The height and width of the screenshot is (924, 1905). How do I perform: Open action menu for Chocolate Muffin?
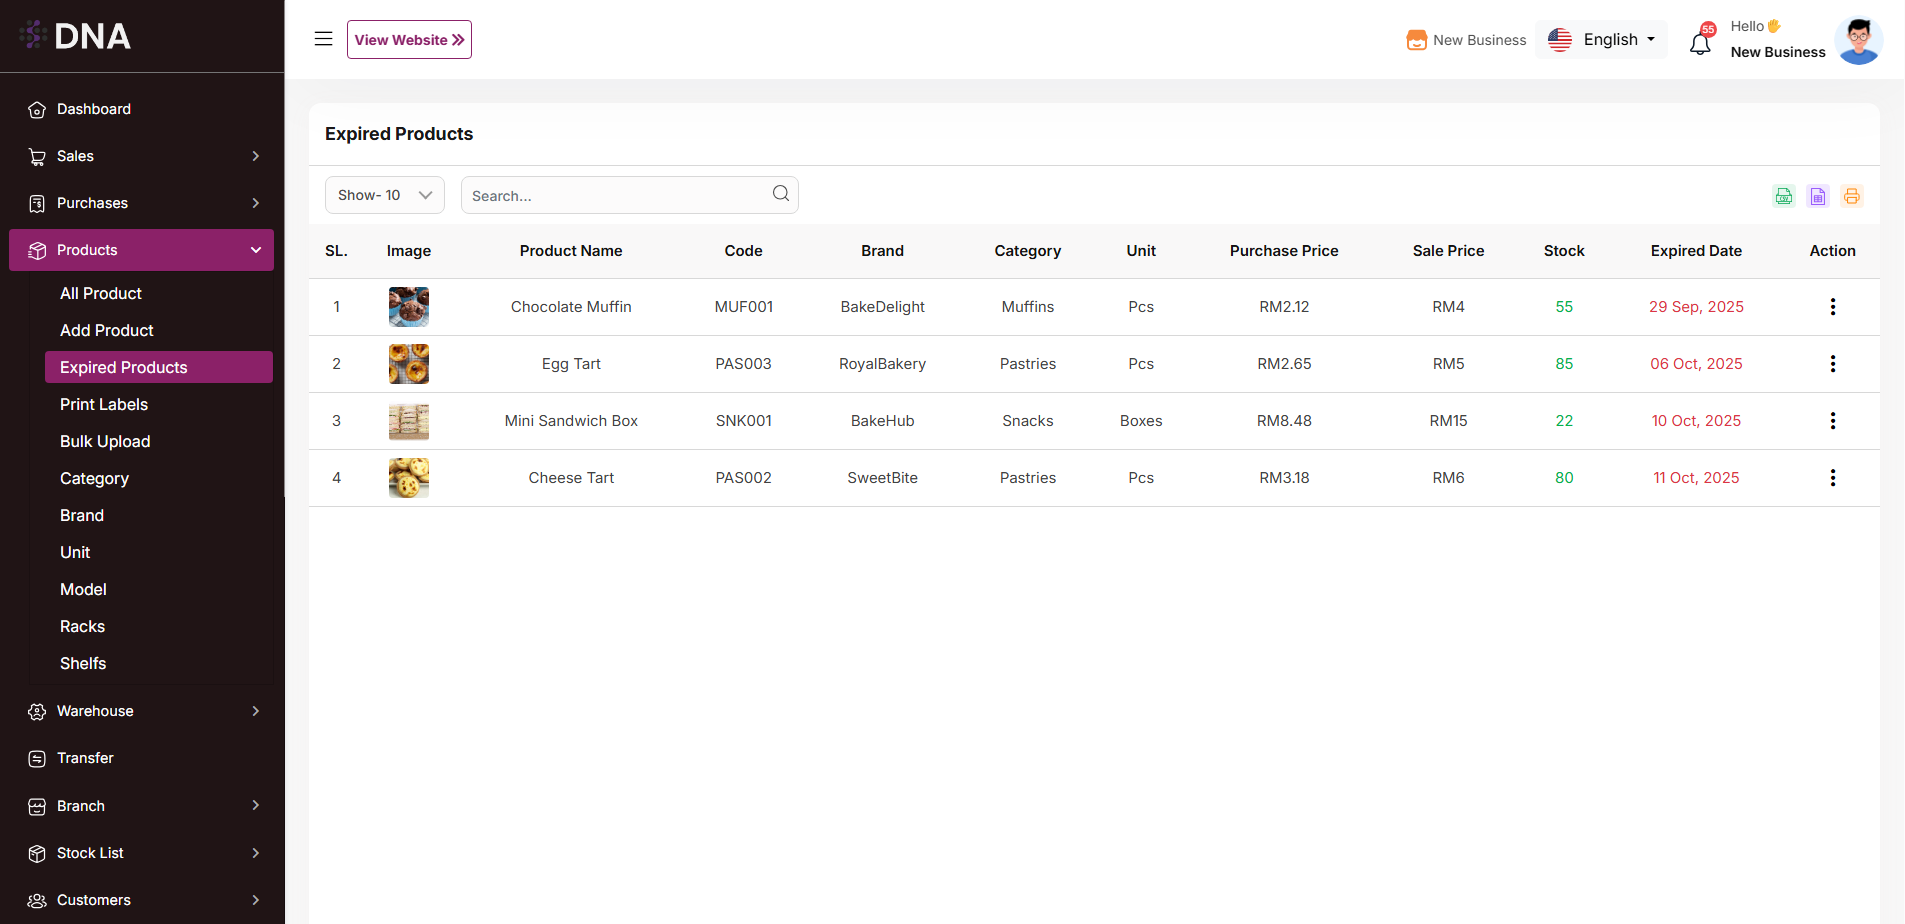coord(1832,307)
